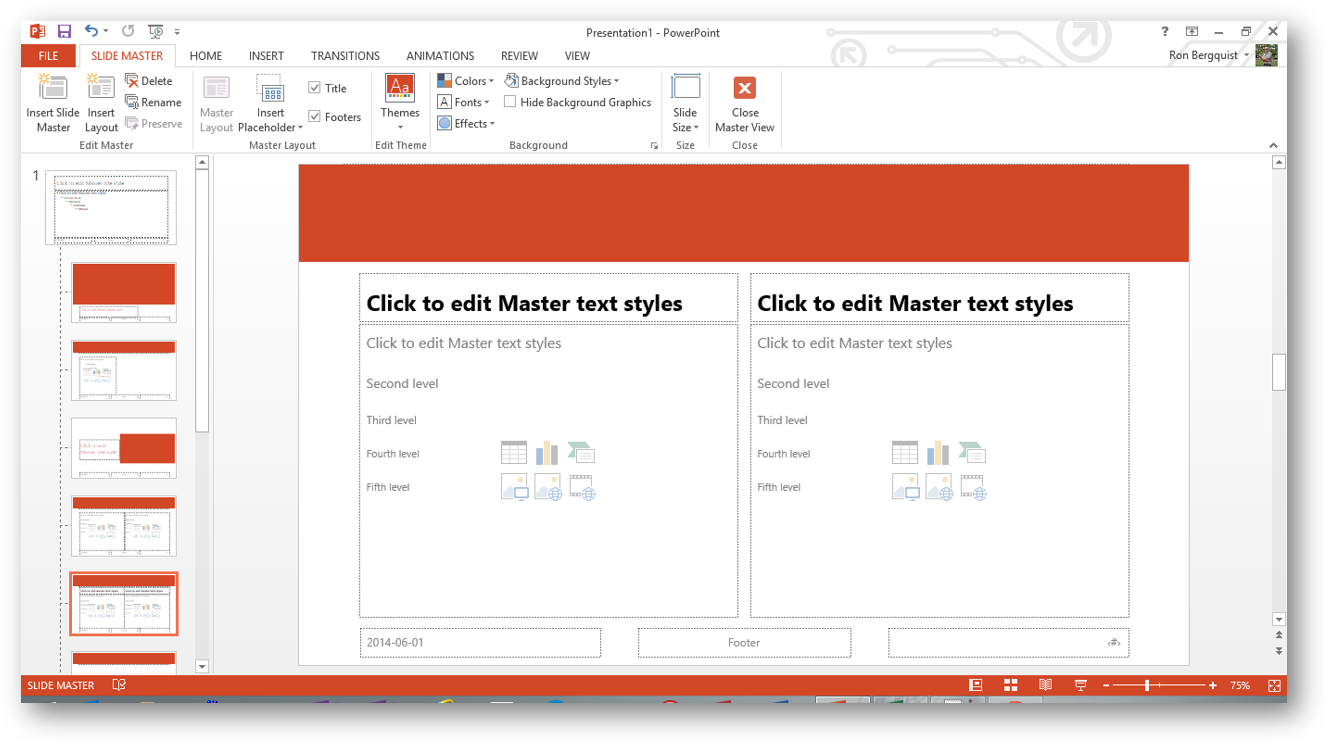Switch to the INSERT tab
The height and width of the screenshot is (744, 1328).
(266, 56)
